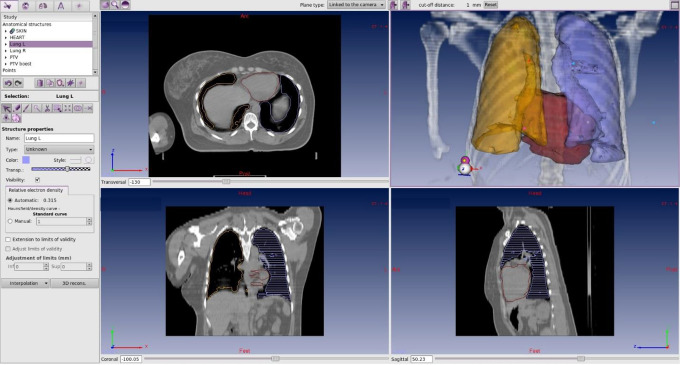
Task: Select the magnifier tool in contour tools
Action: click(x=37, y=108)
